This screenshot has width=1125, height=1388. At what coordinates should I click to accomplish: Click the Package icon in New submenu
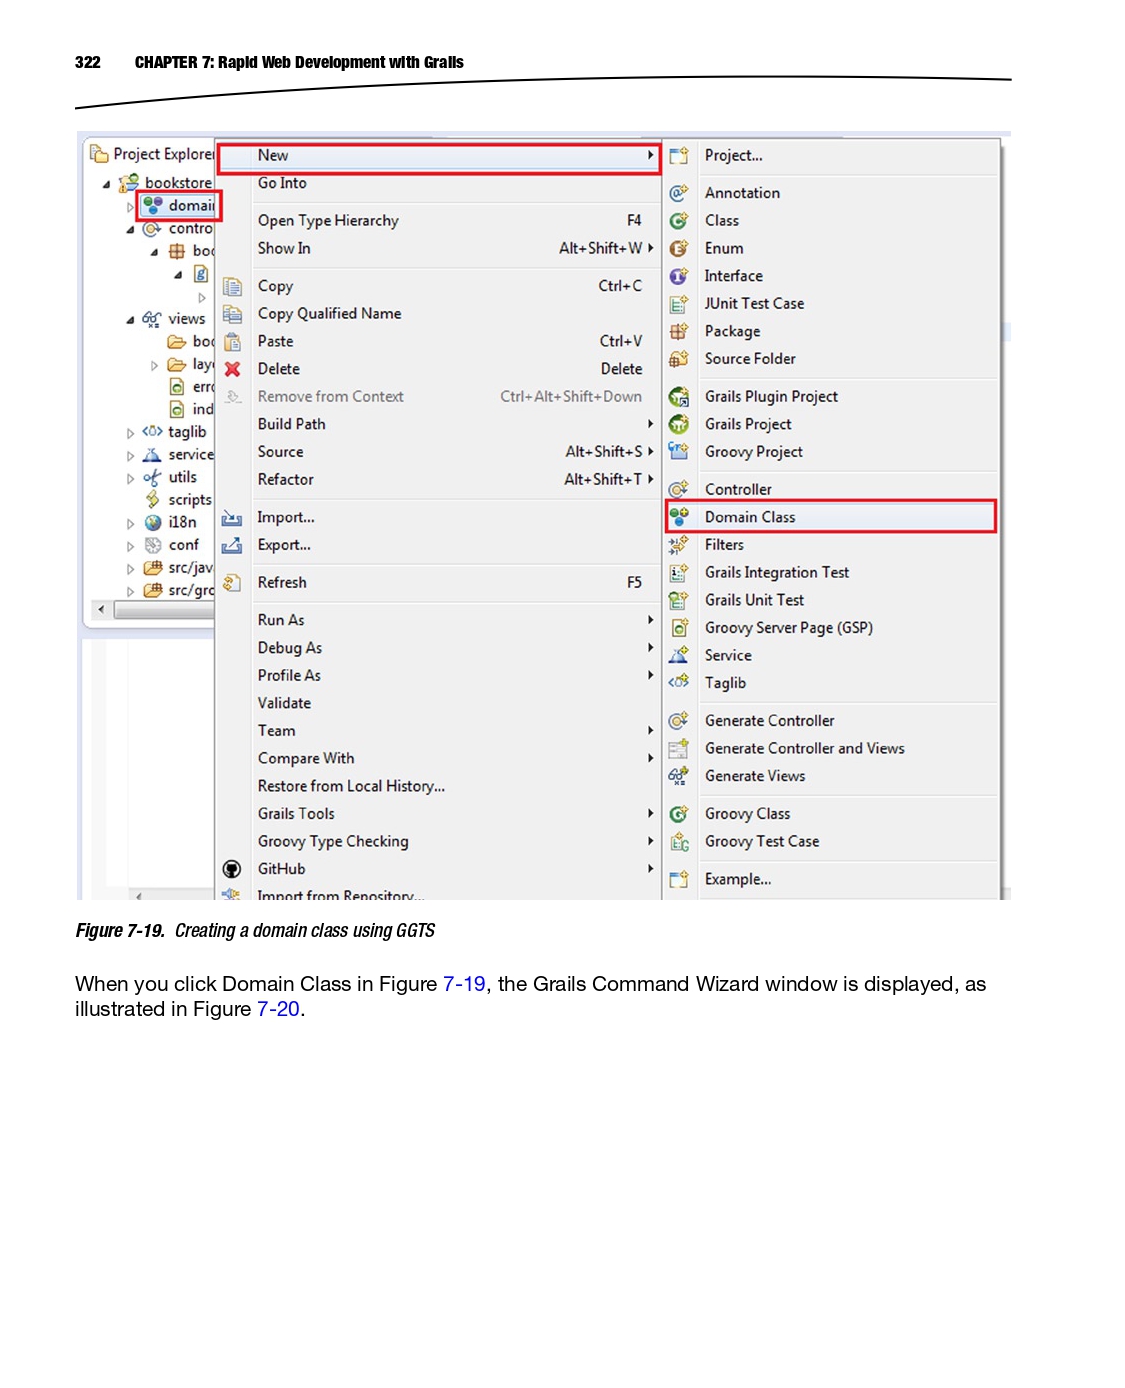coord(679,331)
